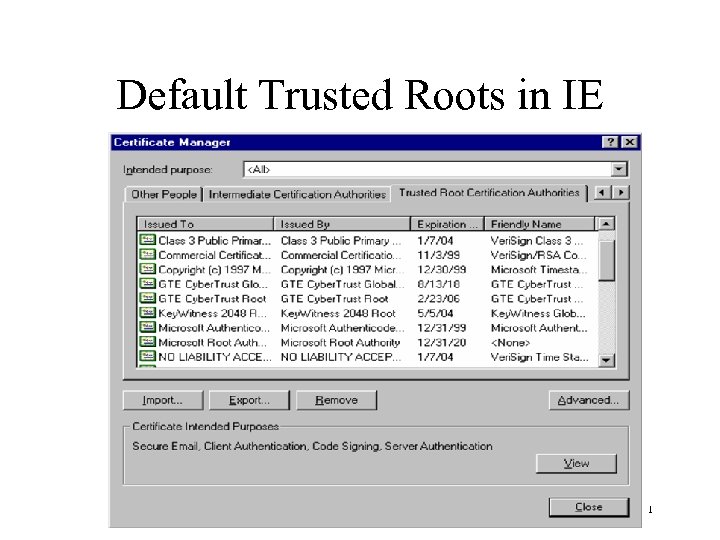Click certificate icon for Commercial Certification row
This screenshot has height=540, width=720.
click(x=147, y=255)
